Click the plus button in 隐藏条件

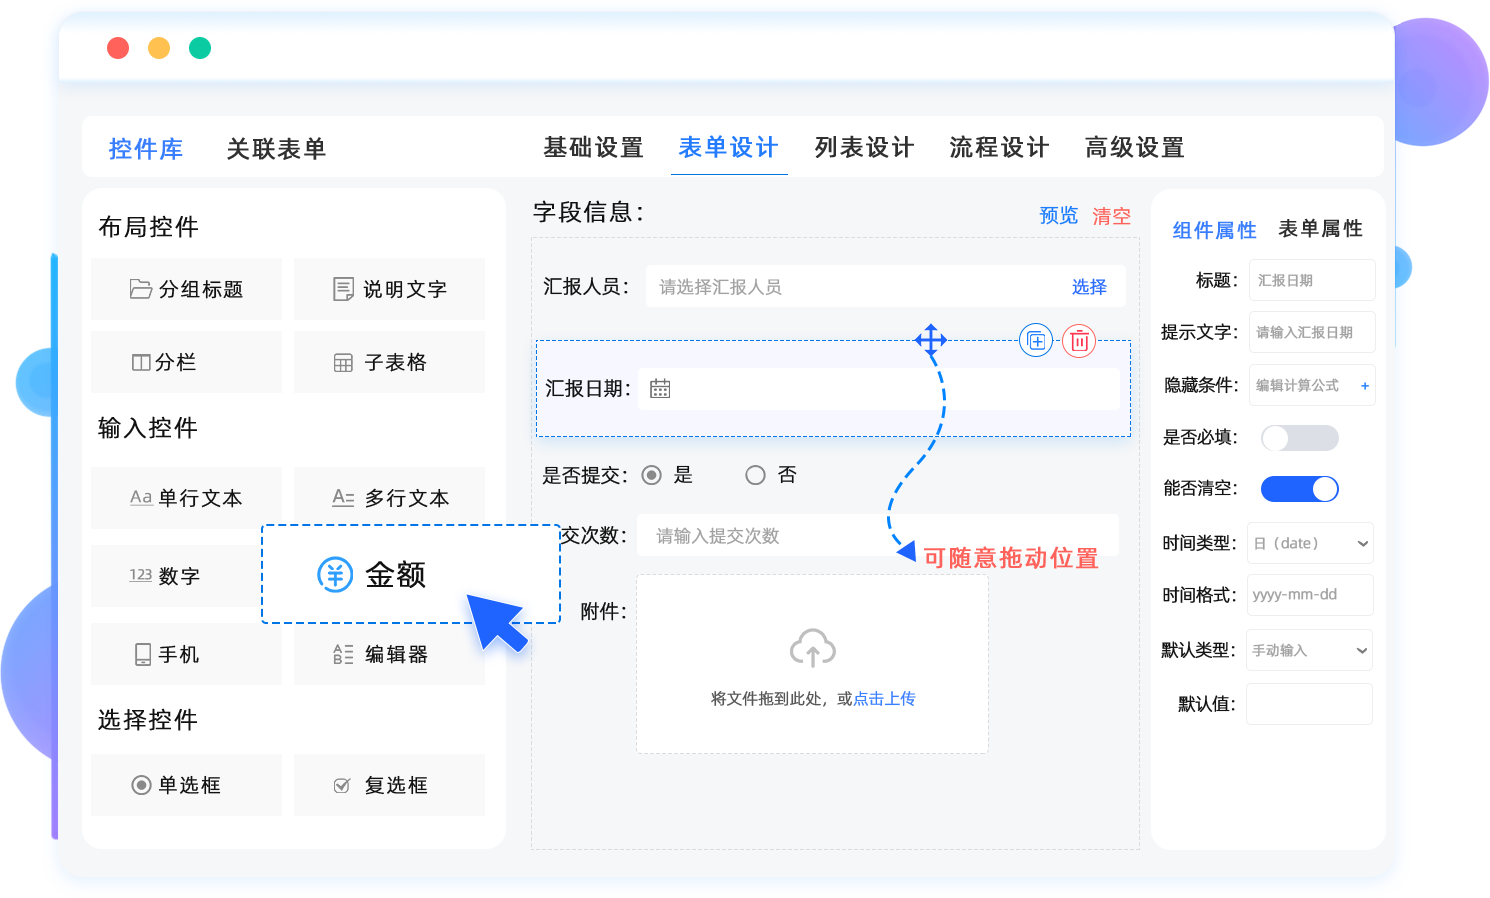pyautogui.click(x=1364, y=386)
